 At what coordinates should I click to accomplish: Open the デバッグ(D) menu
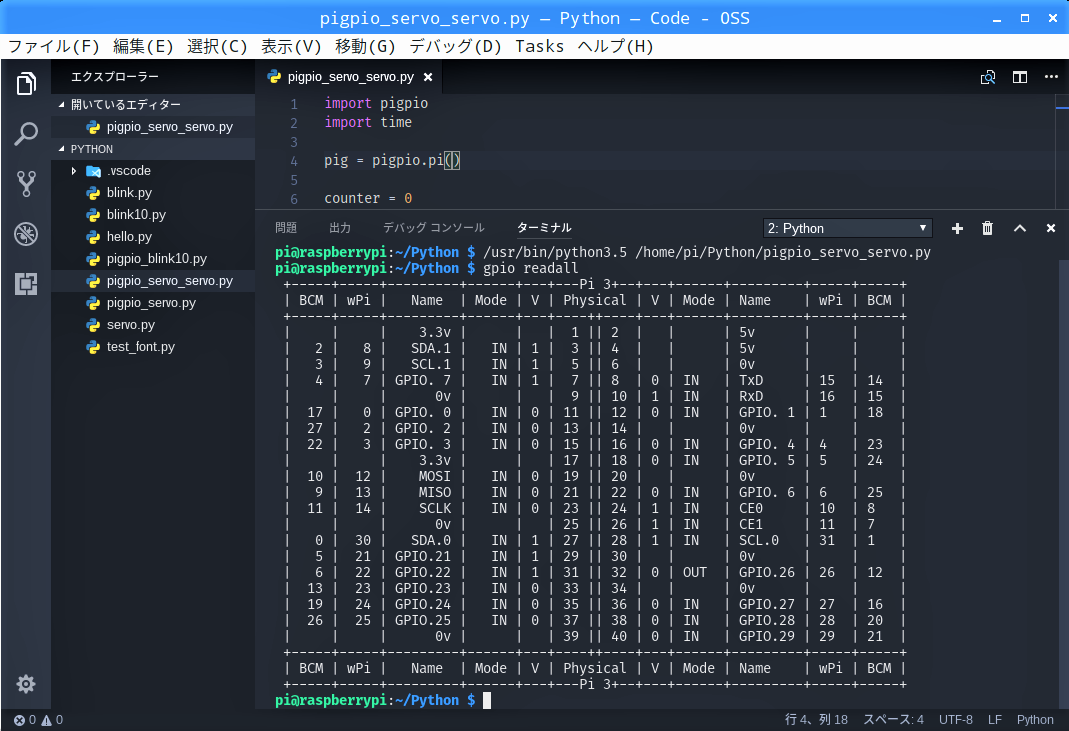[x=455, y=46]
